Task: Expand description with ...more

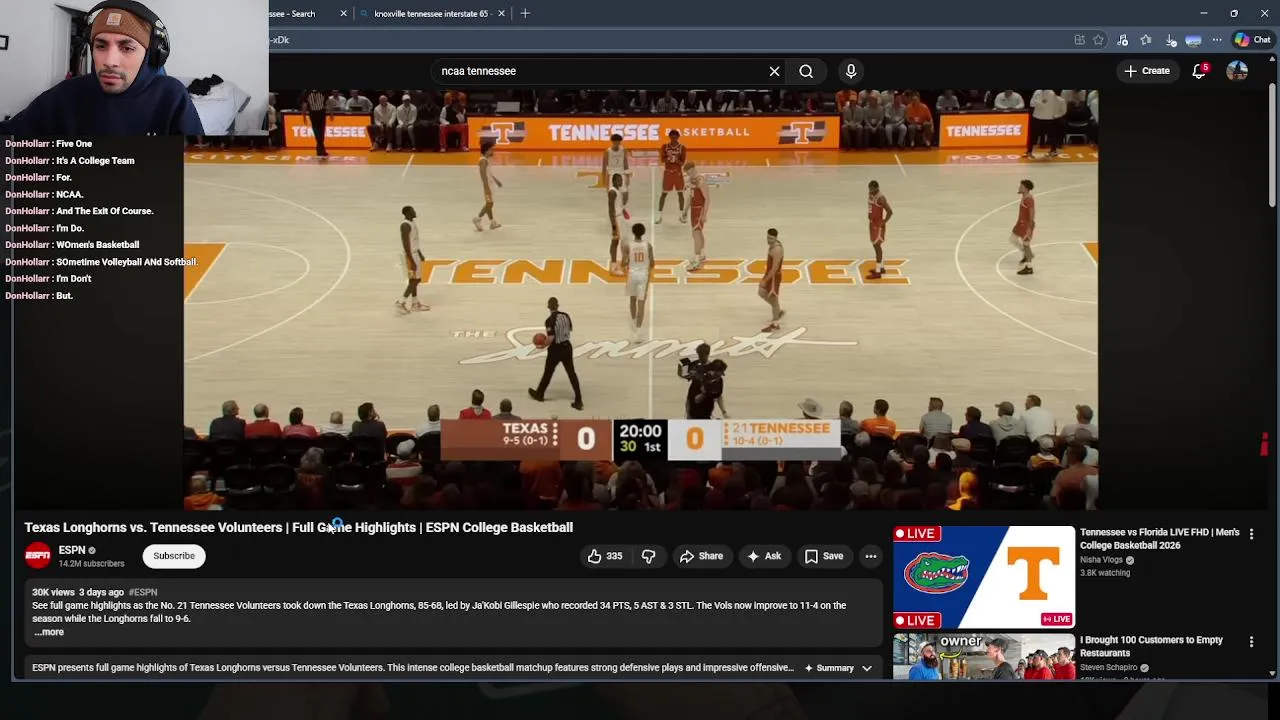Action: point(49,632)
